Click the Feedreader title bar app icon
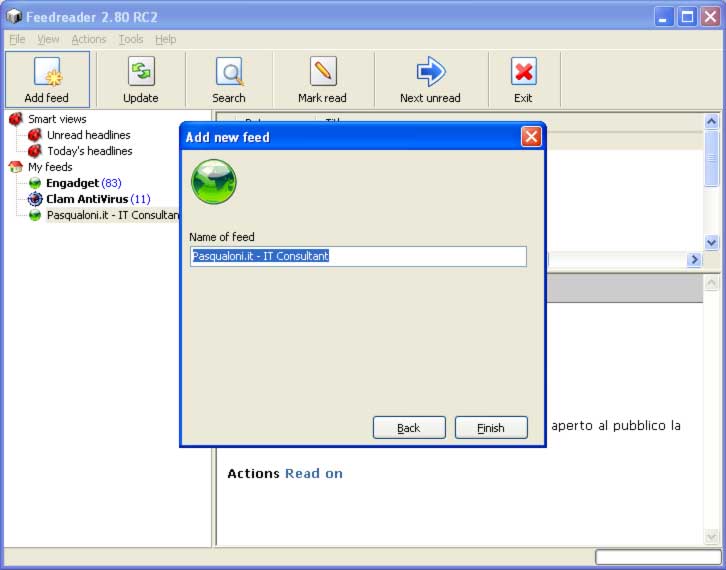Viewport: 726px width, 570px height. [14, 16]
